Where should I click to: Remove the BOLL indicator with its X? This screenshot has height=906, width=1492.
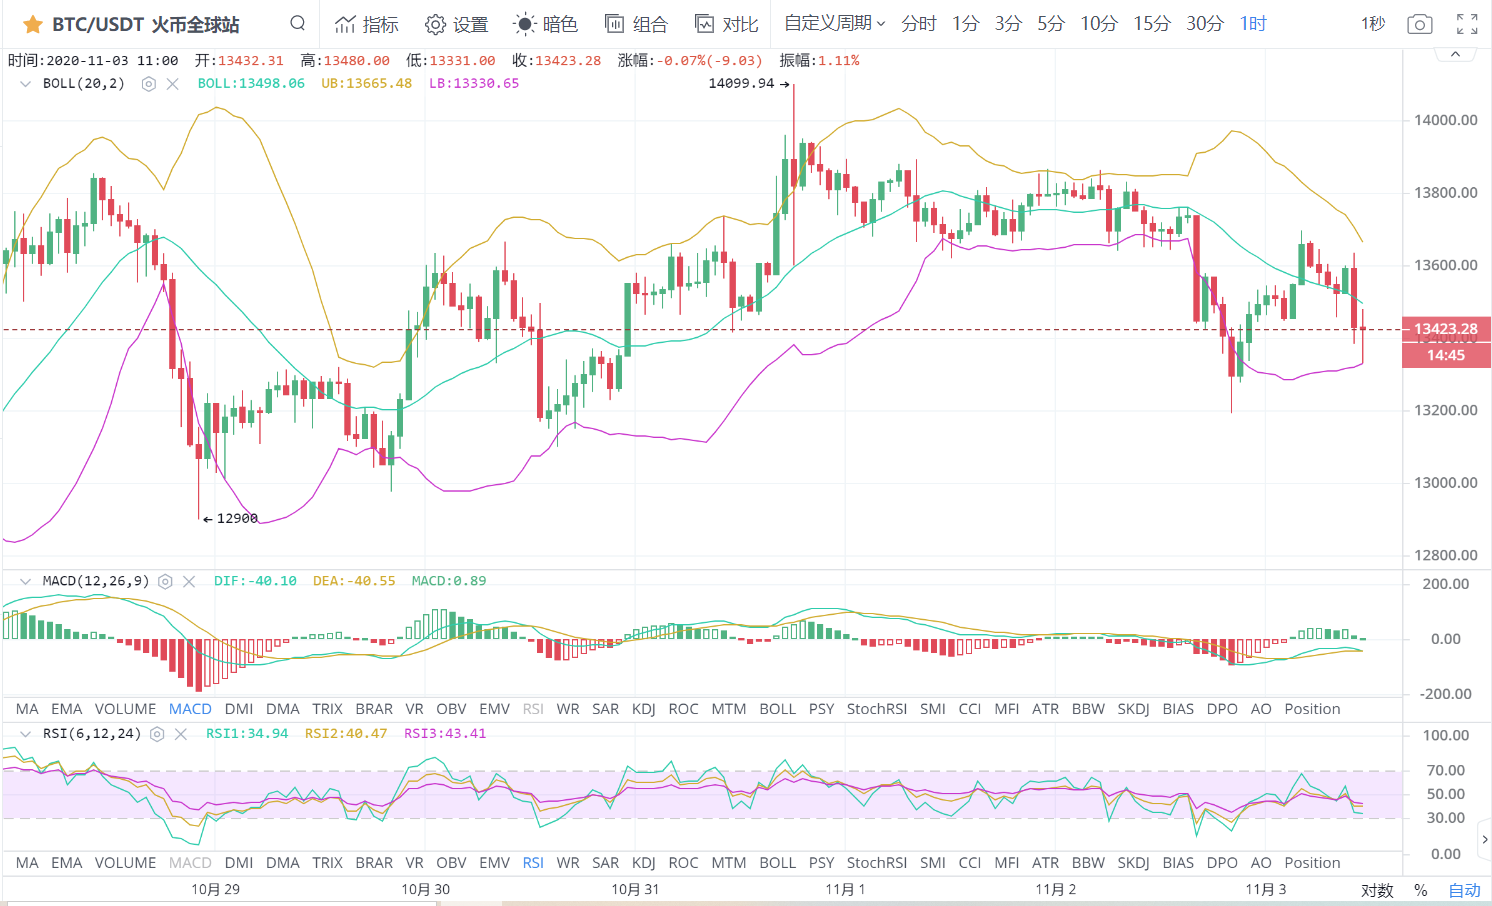point(173,84)
